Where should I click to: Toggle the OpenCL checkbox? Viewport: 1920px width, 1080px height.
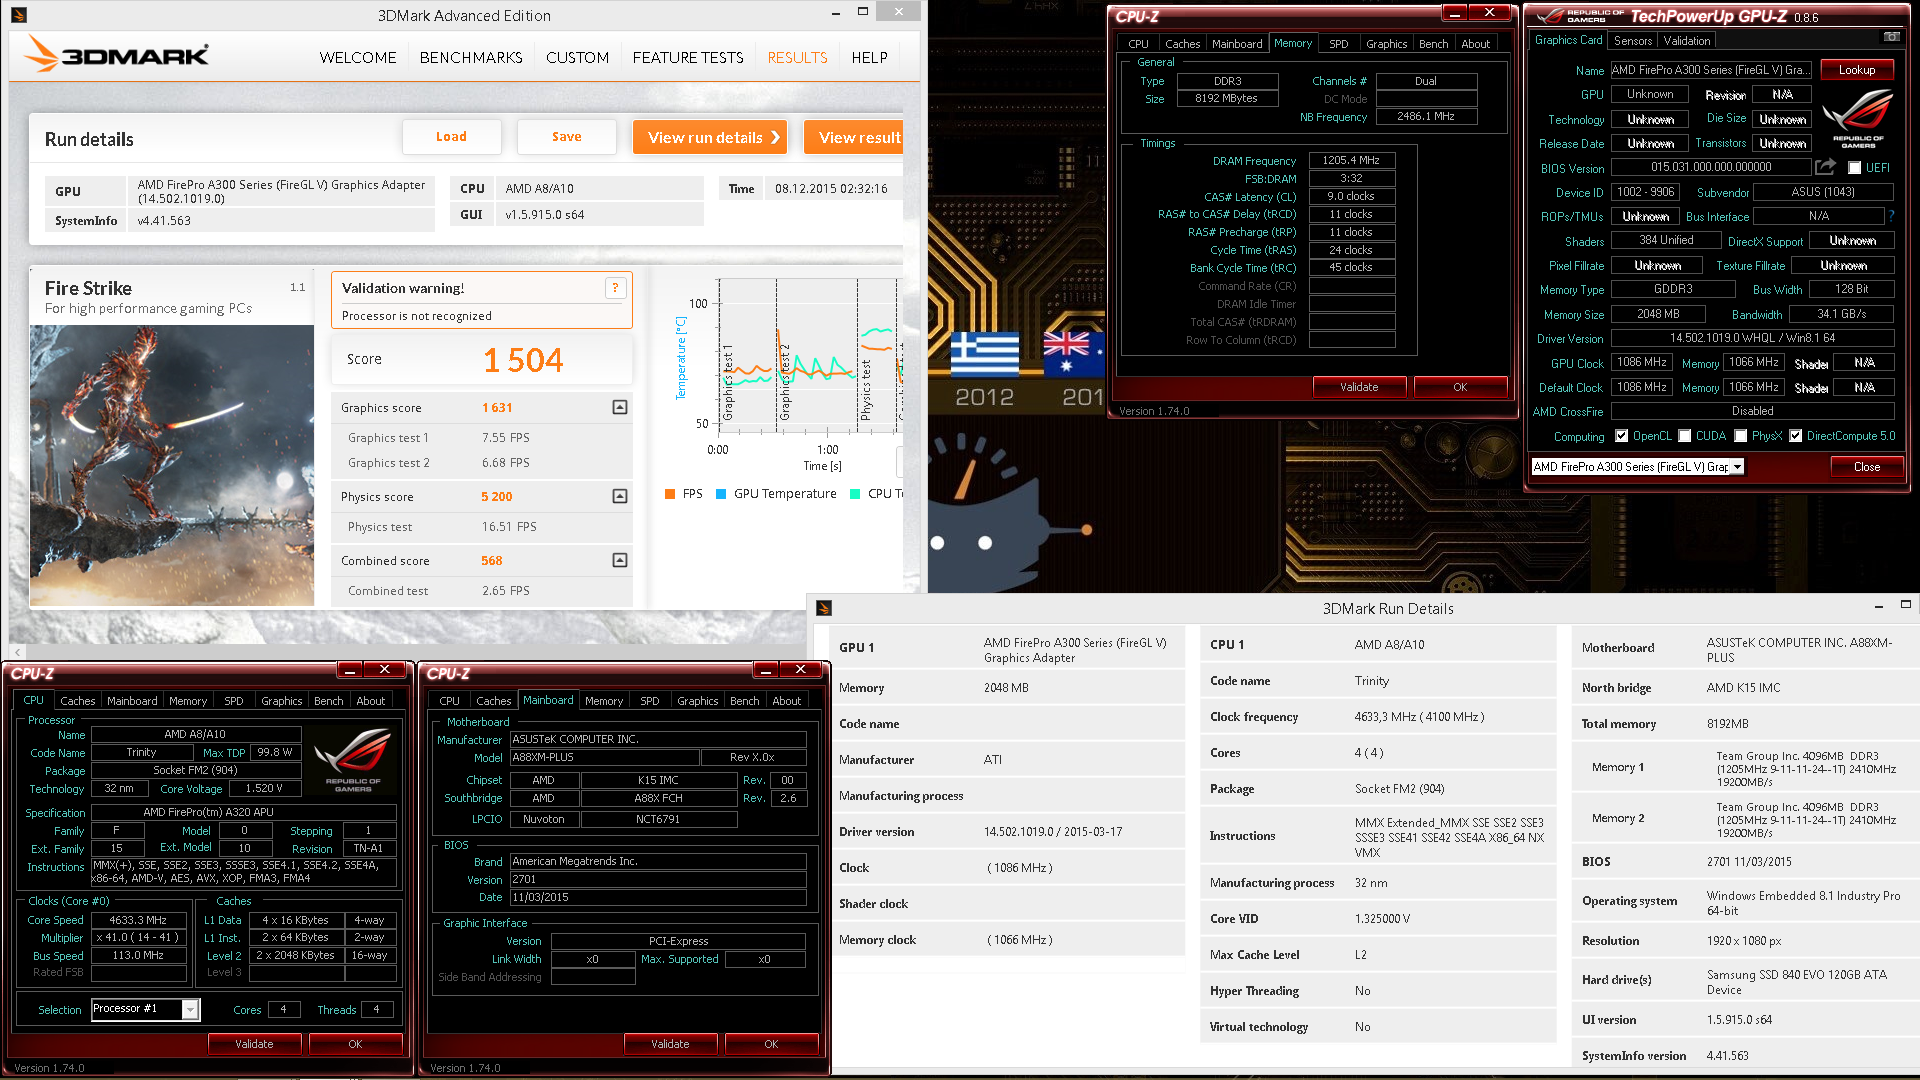[1622, 436]
